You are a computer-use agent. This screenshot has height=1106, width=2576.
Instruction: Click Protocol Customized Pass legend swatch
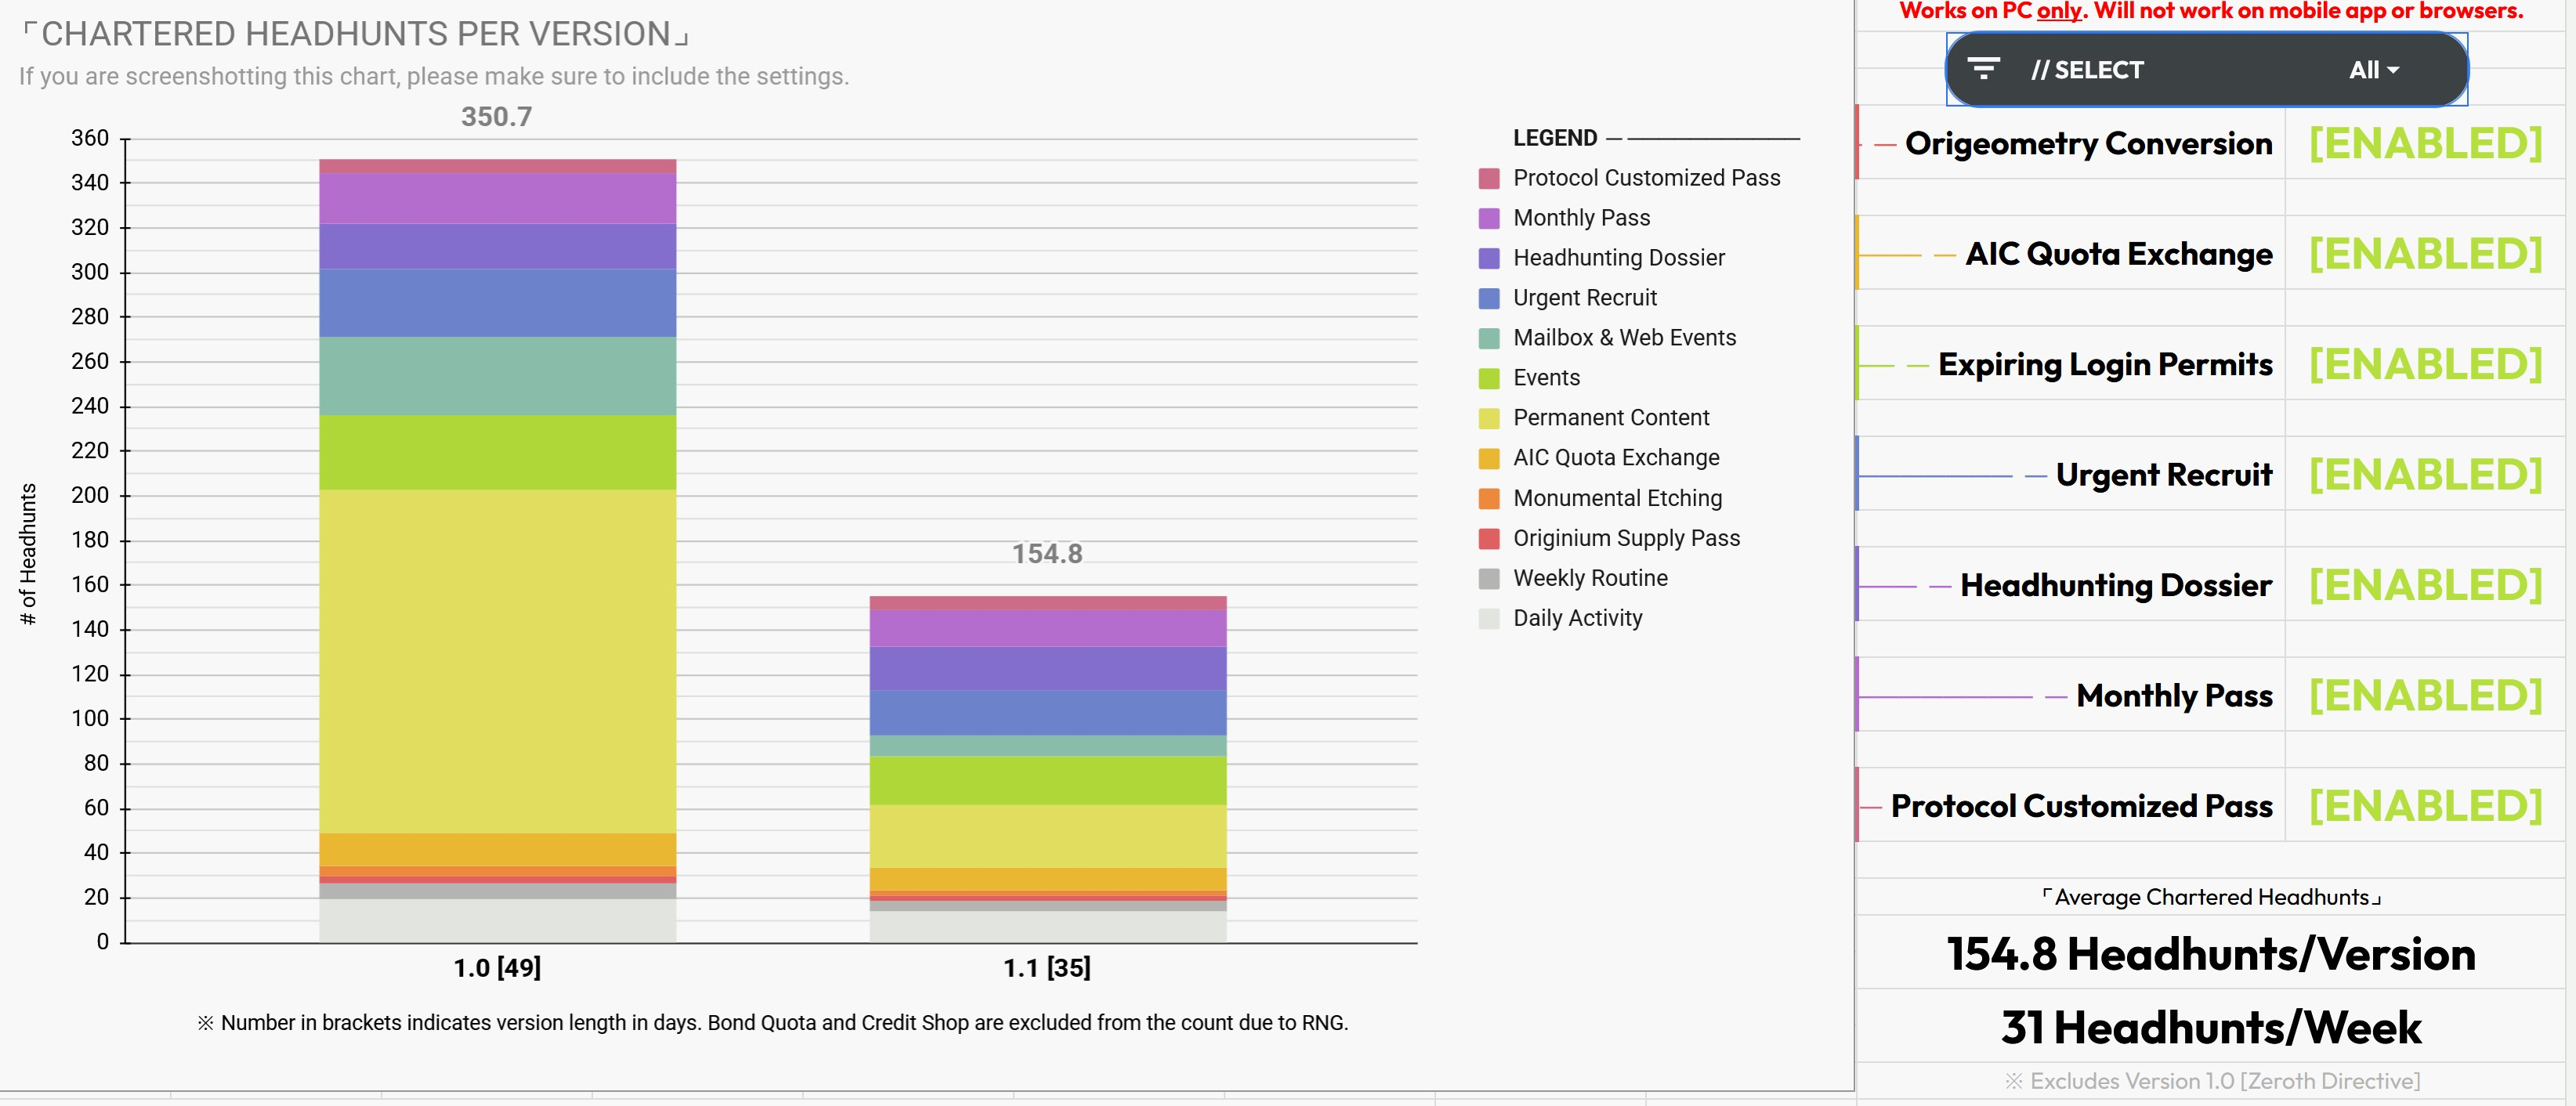(1489, 179)
